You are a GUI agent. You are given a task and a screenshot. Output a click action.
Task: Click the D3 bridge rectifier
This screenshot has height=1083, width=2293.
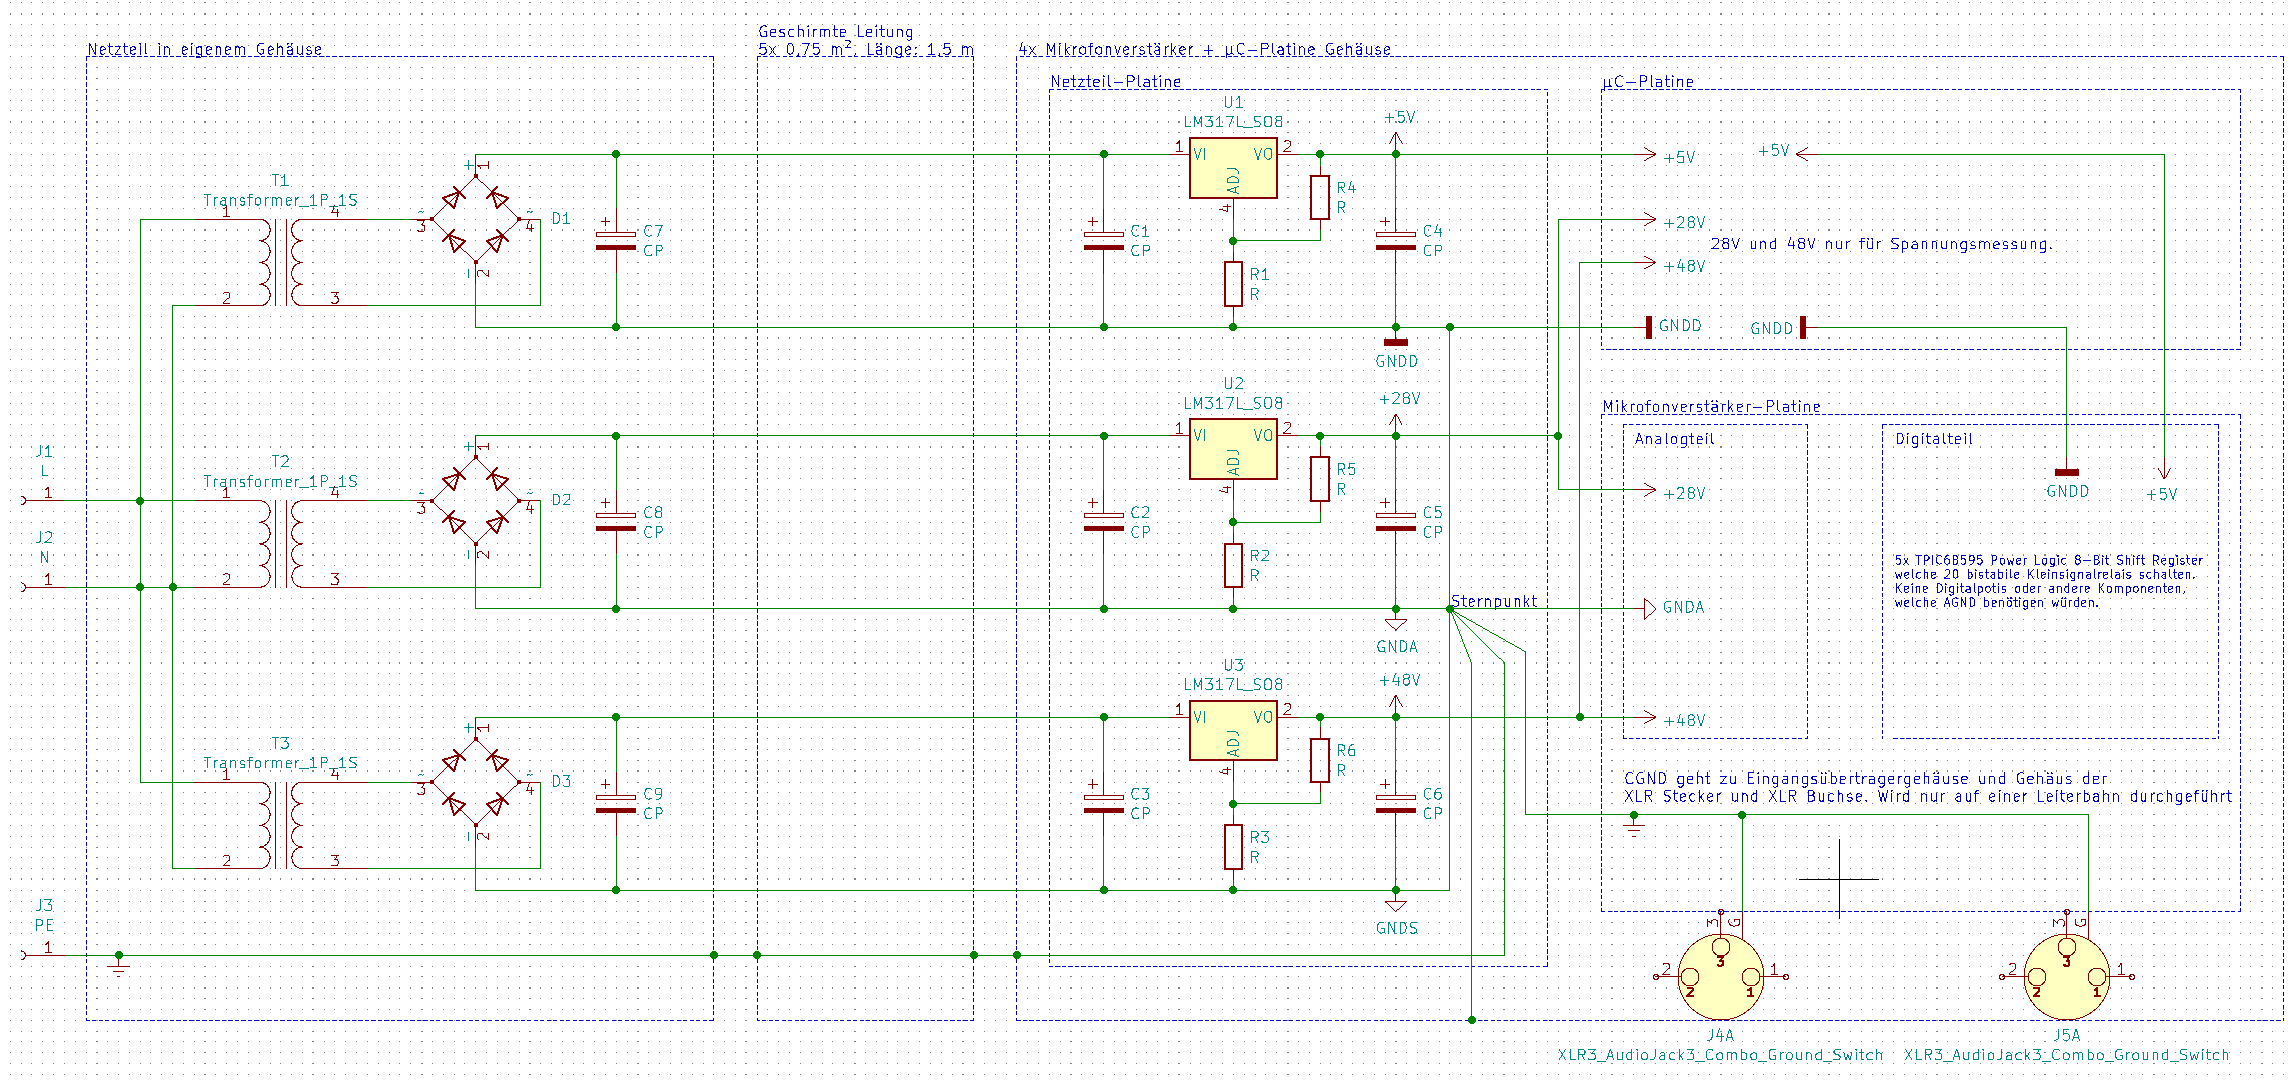(476, 783)
